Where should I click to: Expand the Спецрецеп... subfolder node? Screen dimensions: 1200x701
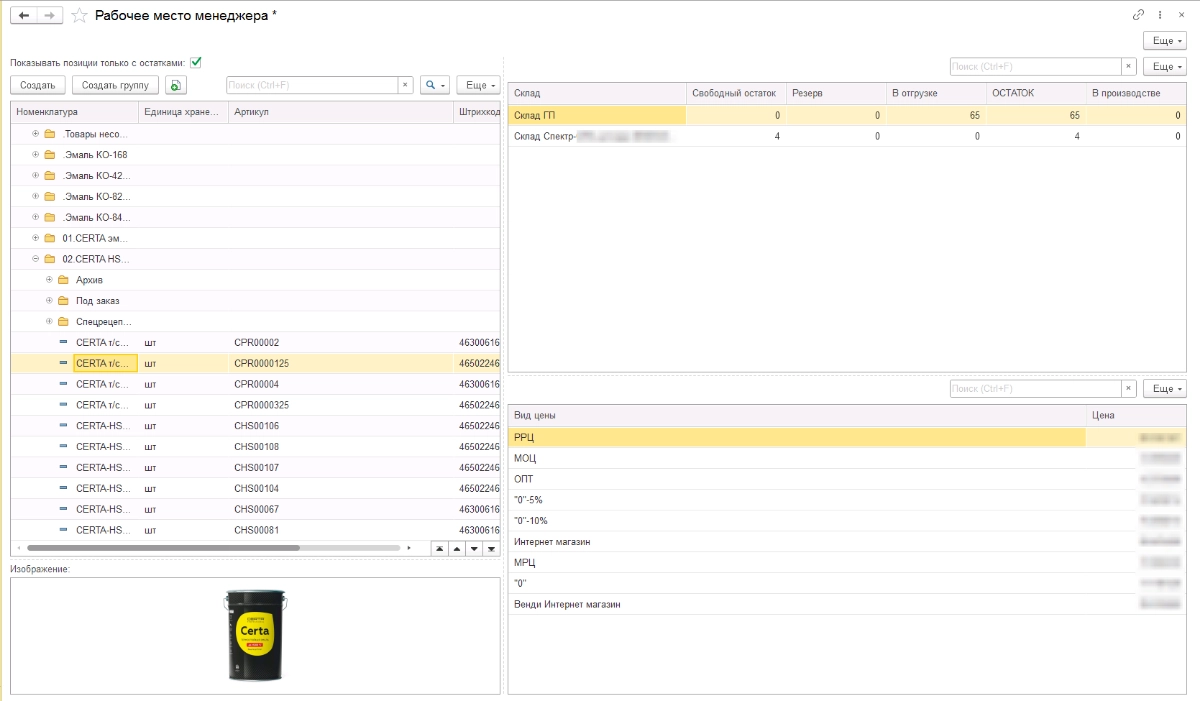coord(49,322)
